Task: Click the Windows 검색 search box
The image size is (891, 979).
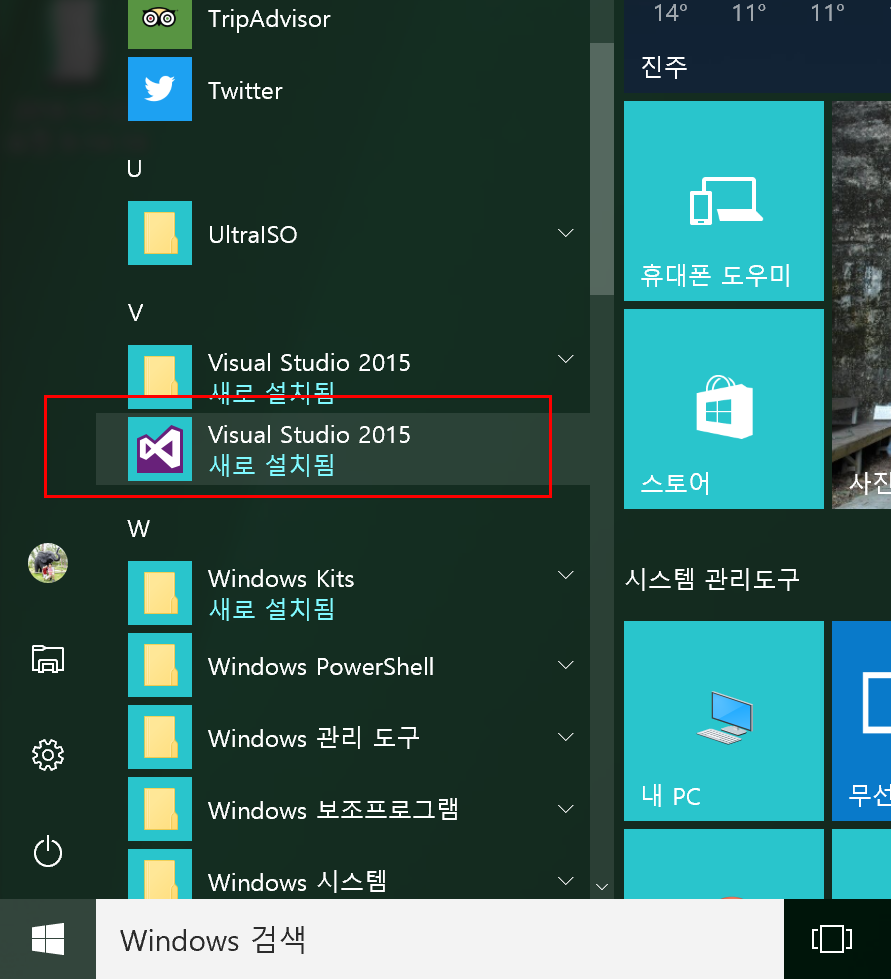Action: point(440,939)
